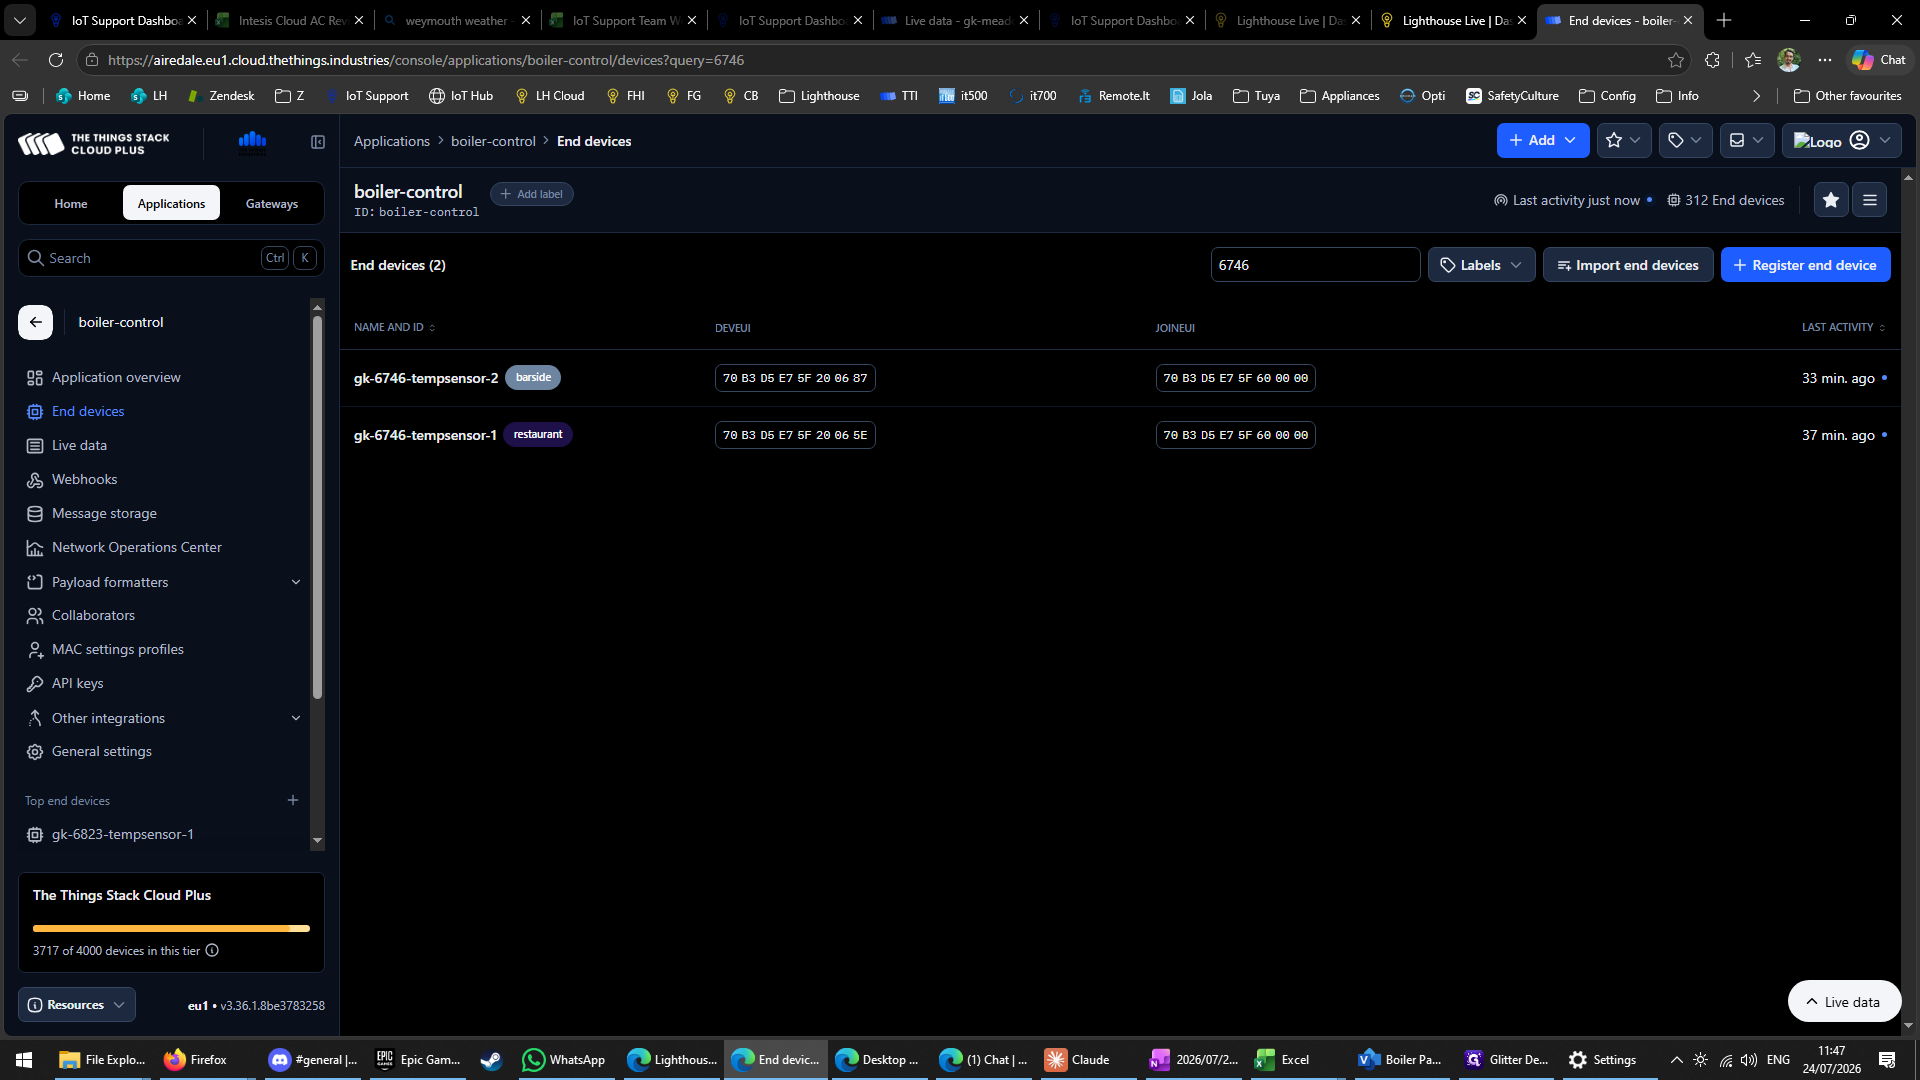Open the inbox notifications dropdown icon
Viewport: 1920px width, 1080px height.
(1747, 141)
